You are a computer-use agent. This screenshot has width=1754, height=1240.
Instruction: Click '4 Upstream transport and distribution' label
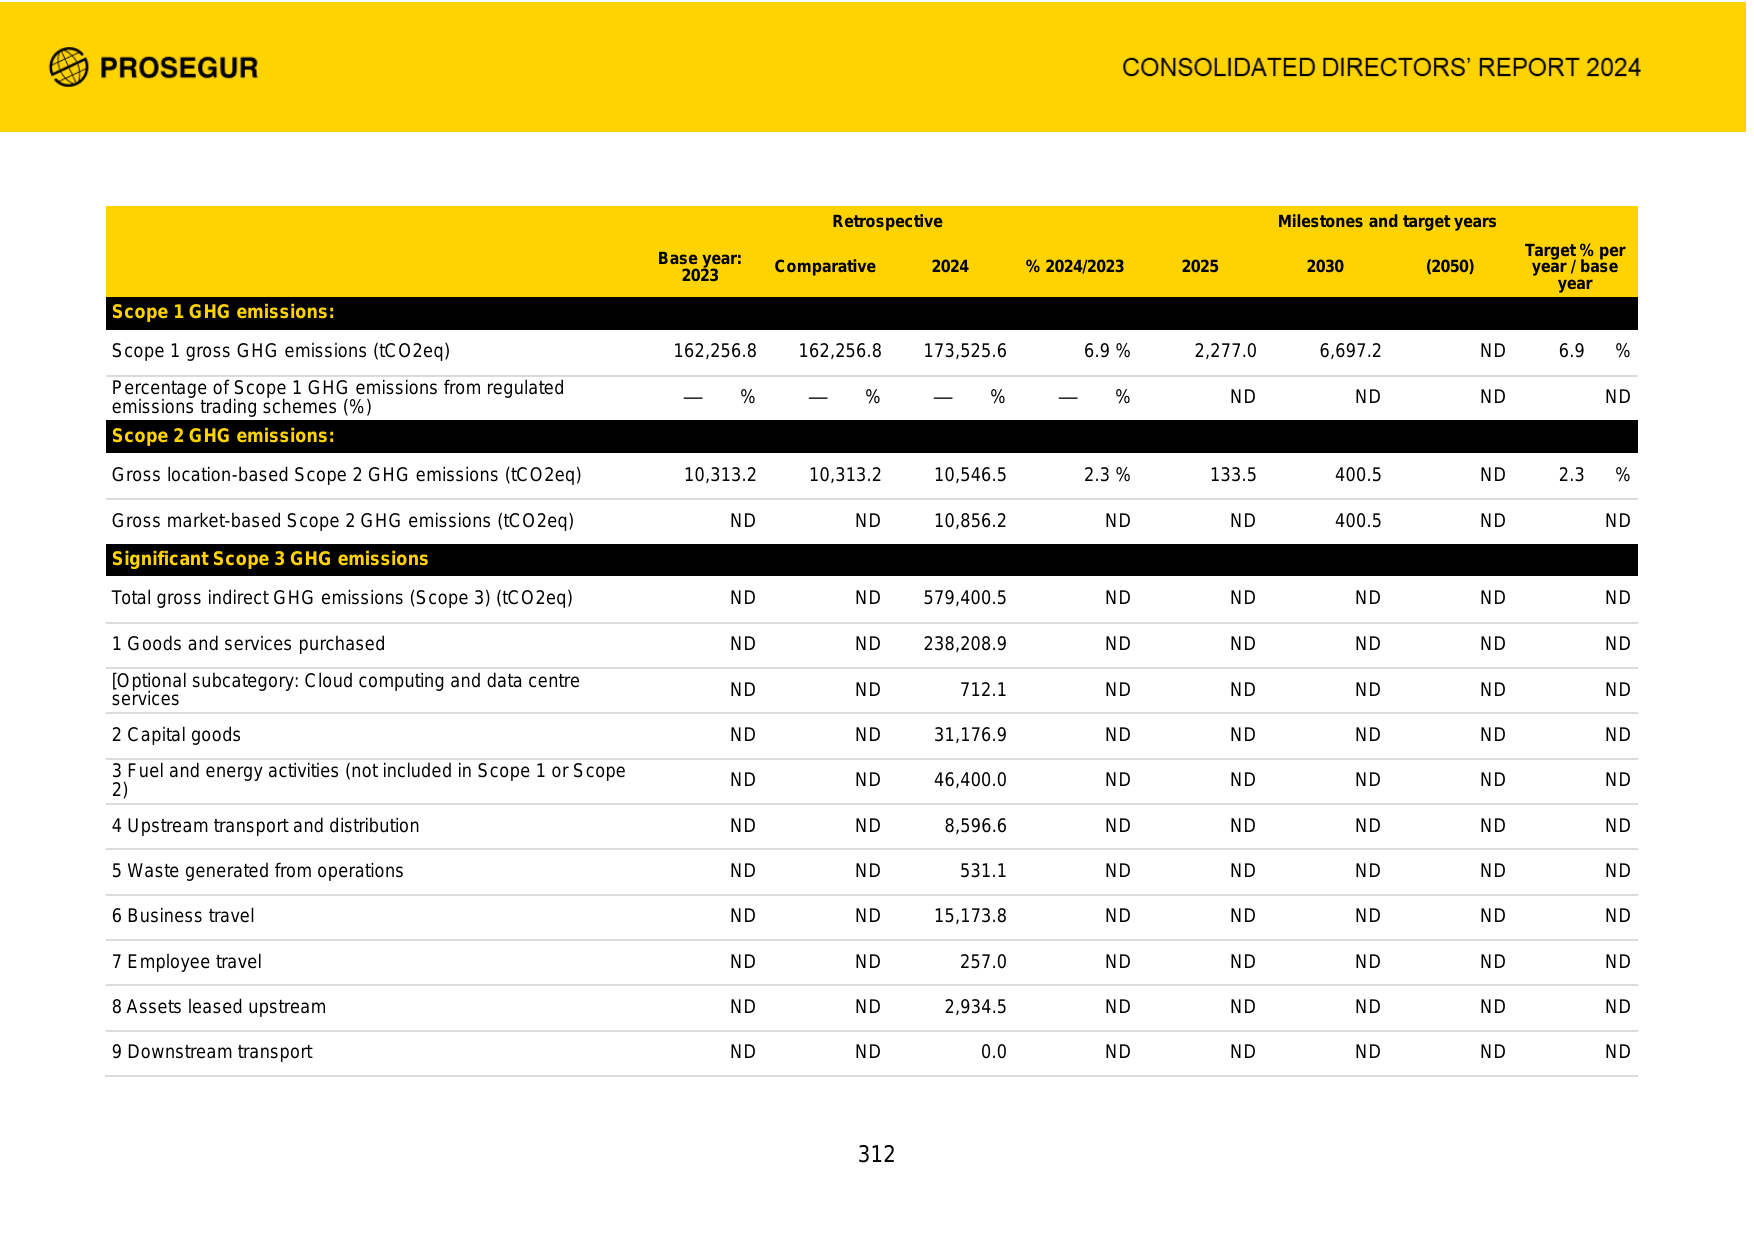coord(266,826)
